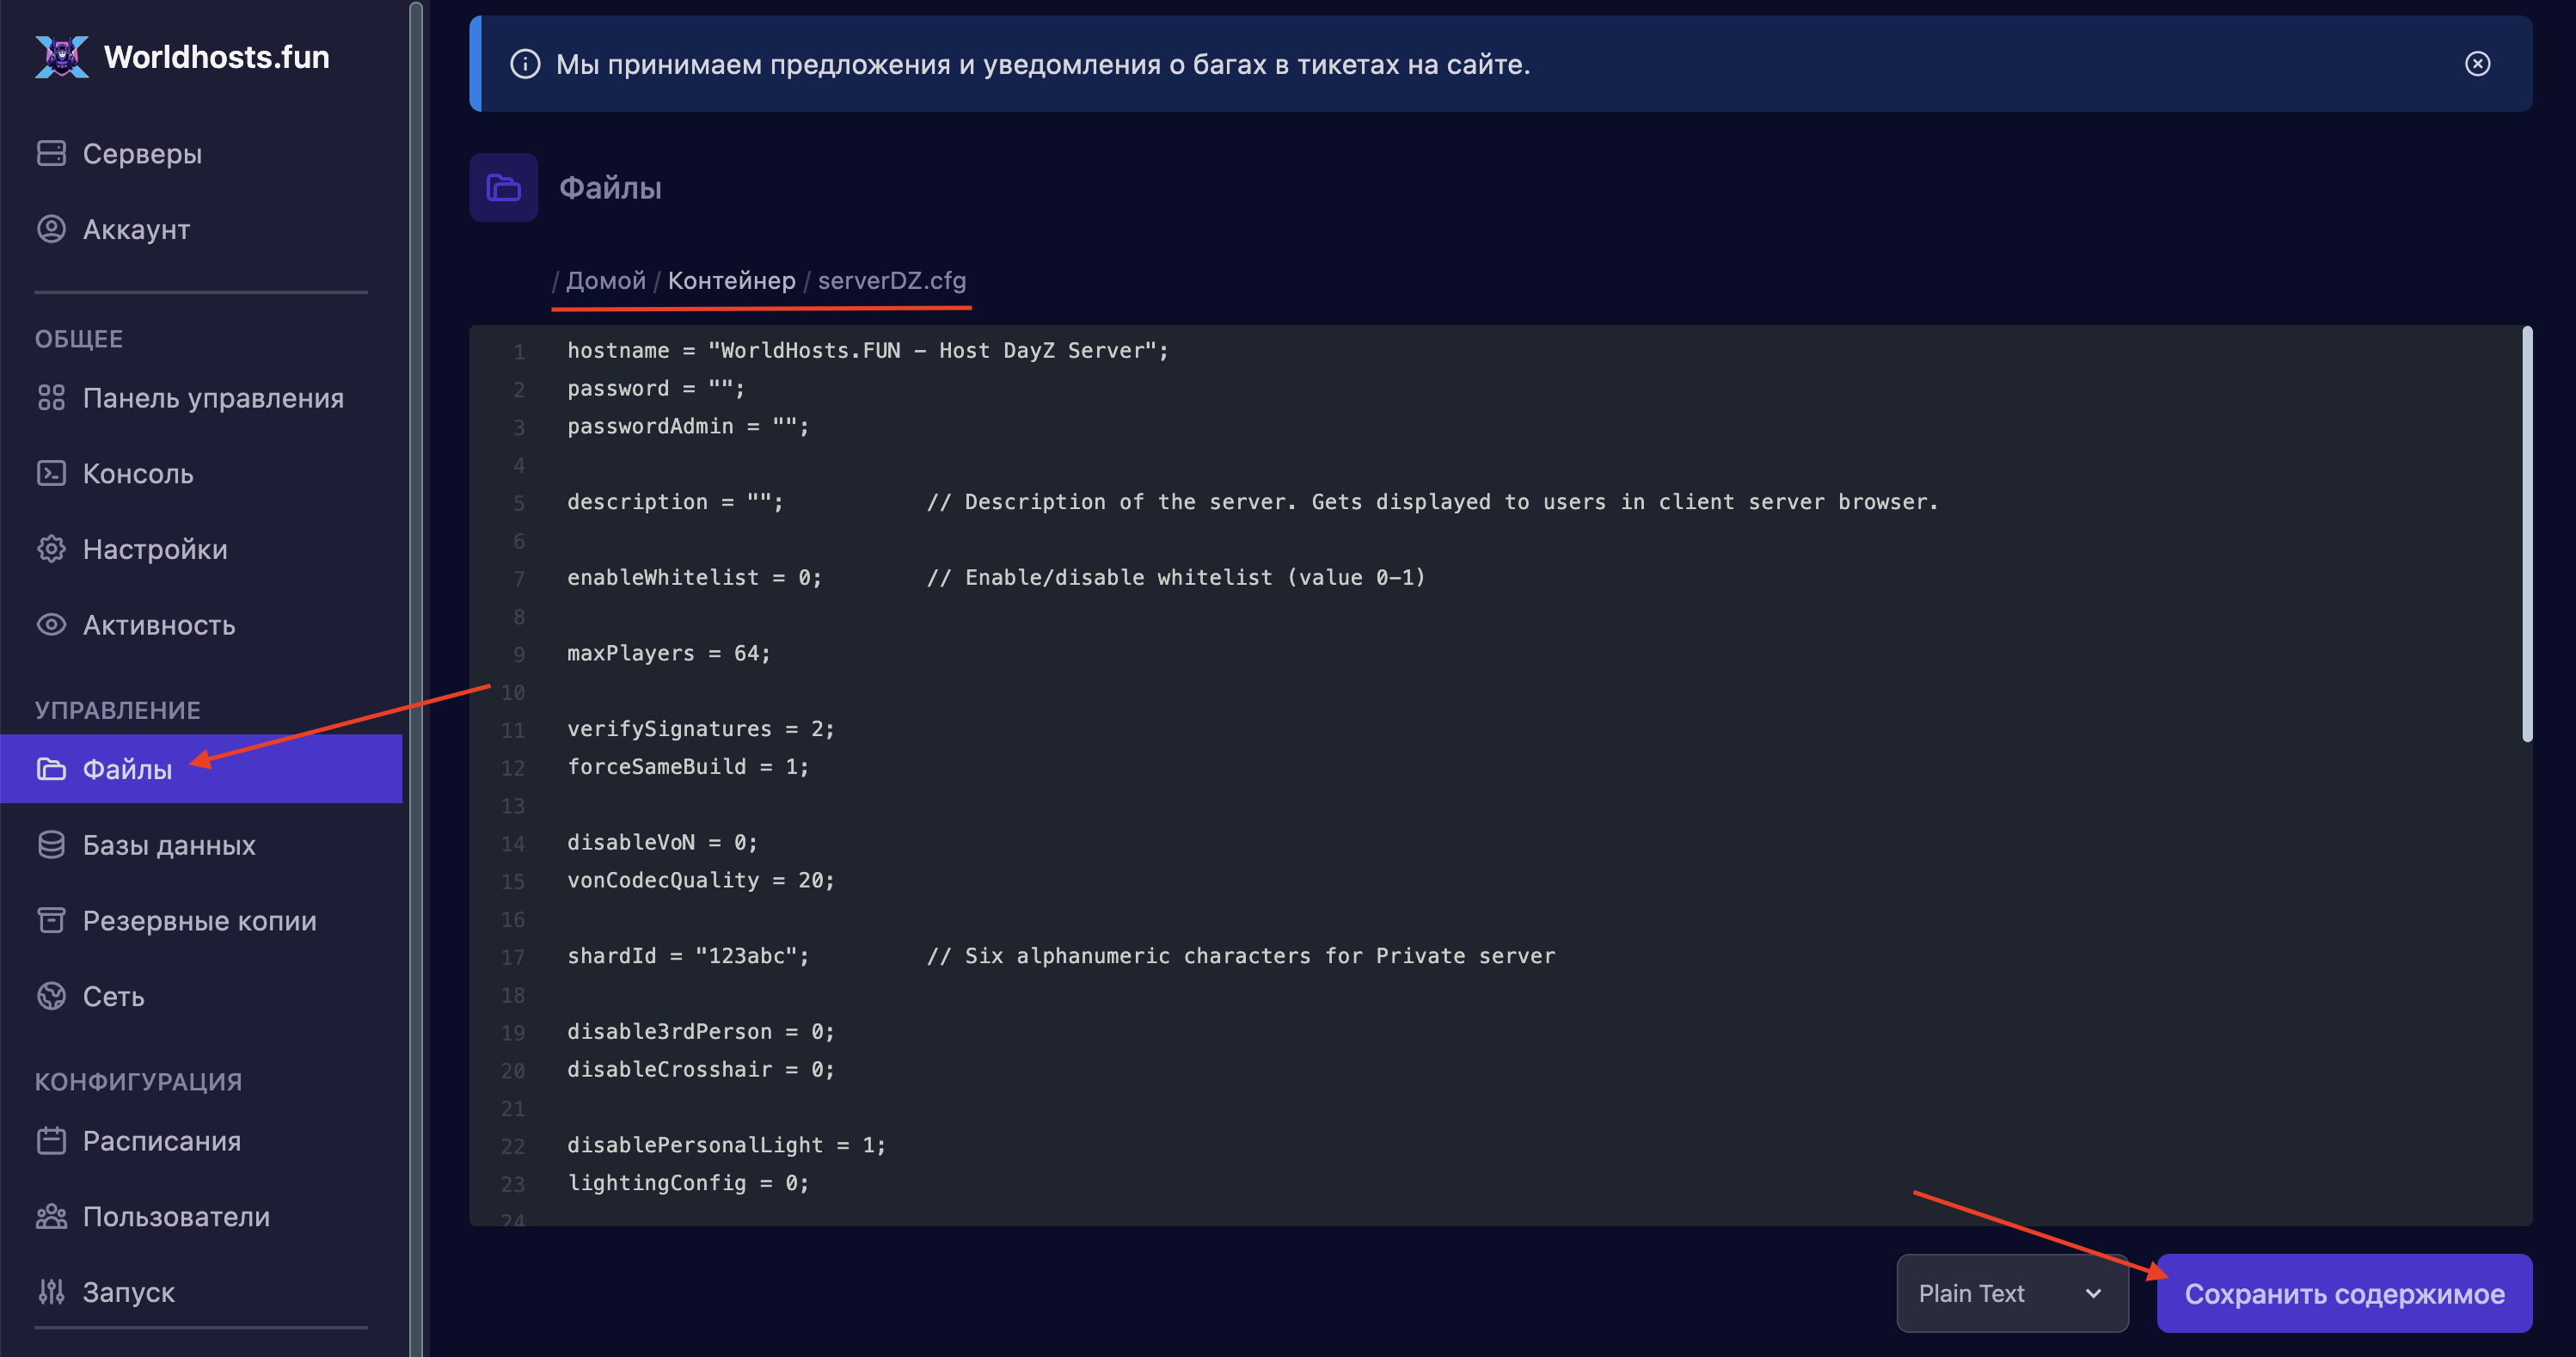Click the disableCrosshair = 0 line
Screen dimensions: 2576x1357
click(701, 1069)
